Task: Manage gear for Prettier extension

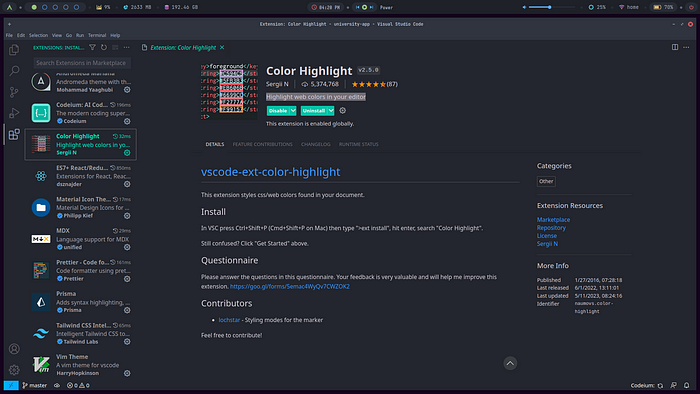Action: (127, 279)
